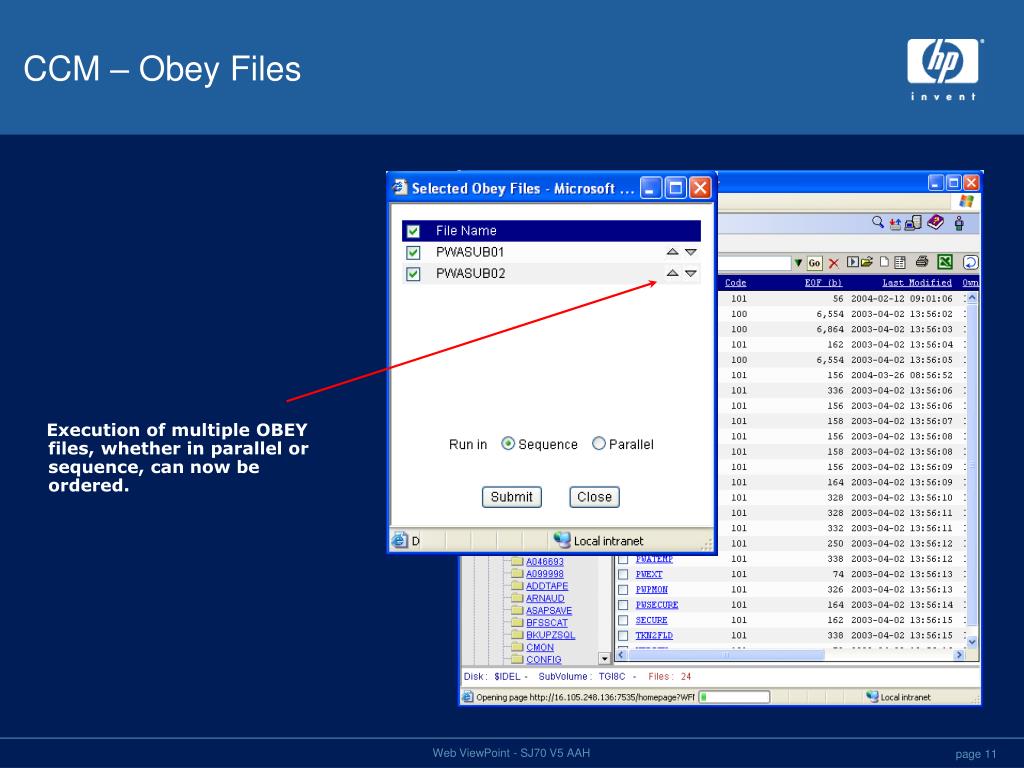Click the computer and server icon
The image size is (1024, 768).
tap(913, 223)
